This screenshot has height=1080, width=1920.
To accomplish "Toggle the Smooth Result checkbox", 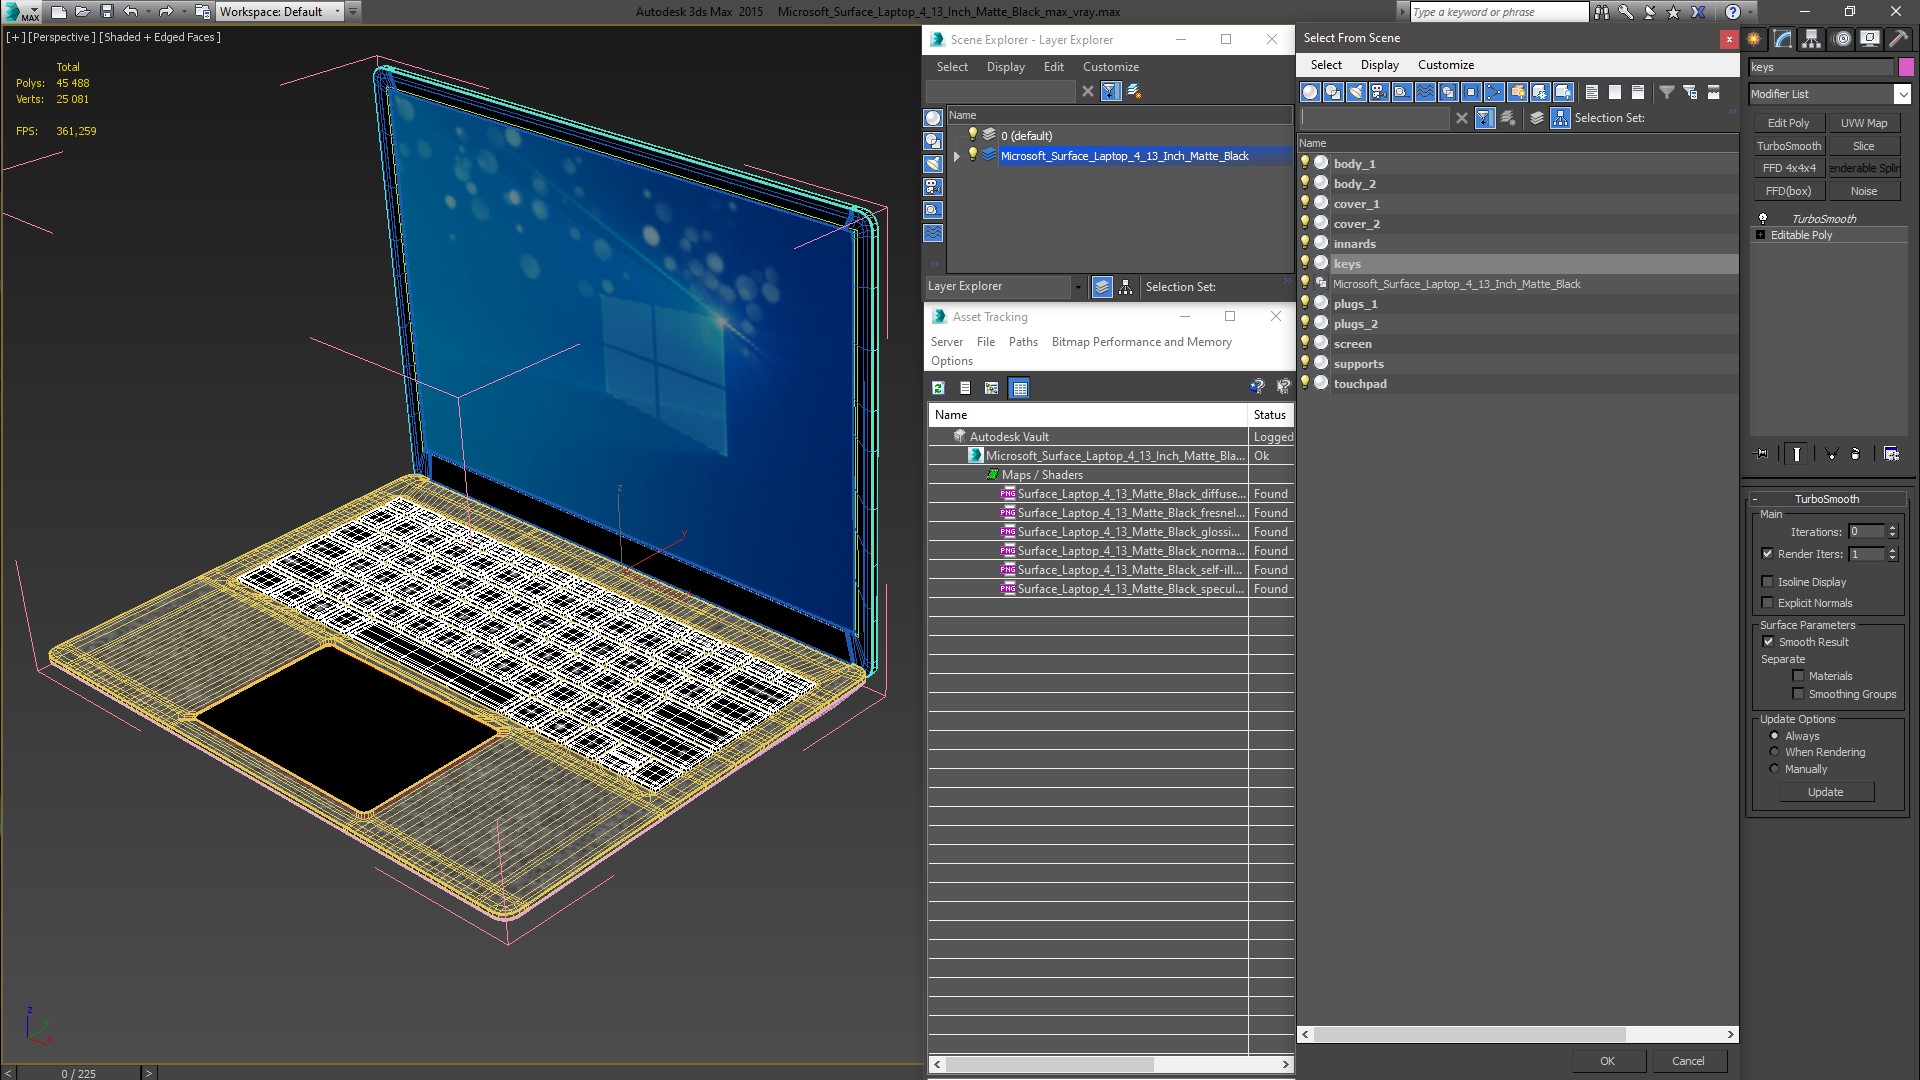I will point(1768,642).
